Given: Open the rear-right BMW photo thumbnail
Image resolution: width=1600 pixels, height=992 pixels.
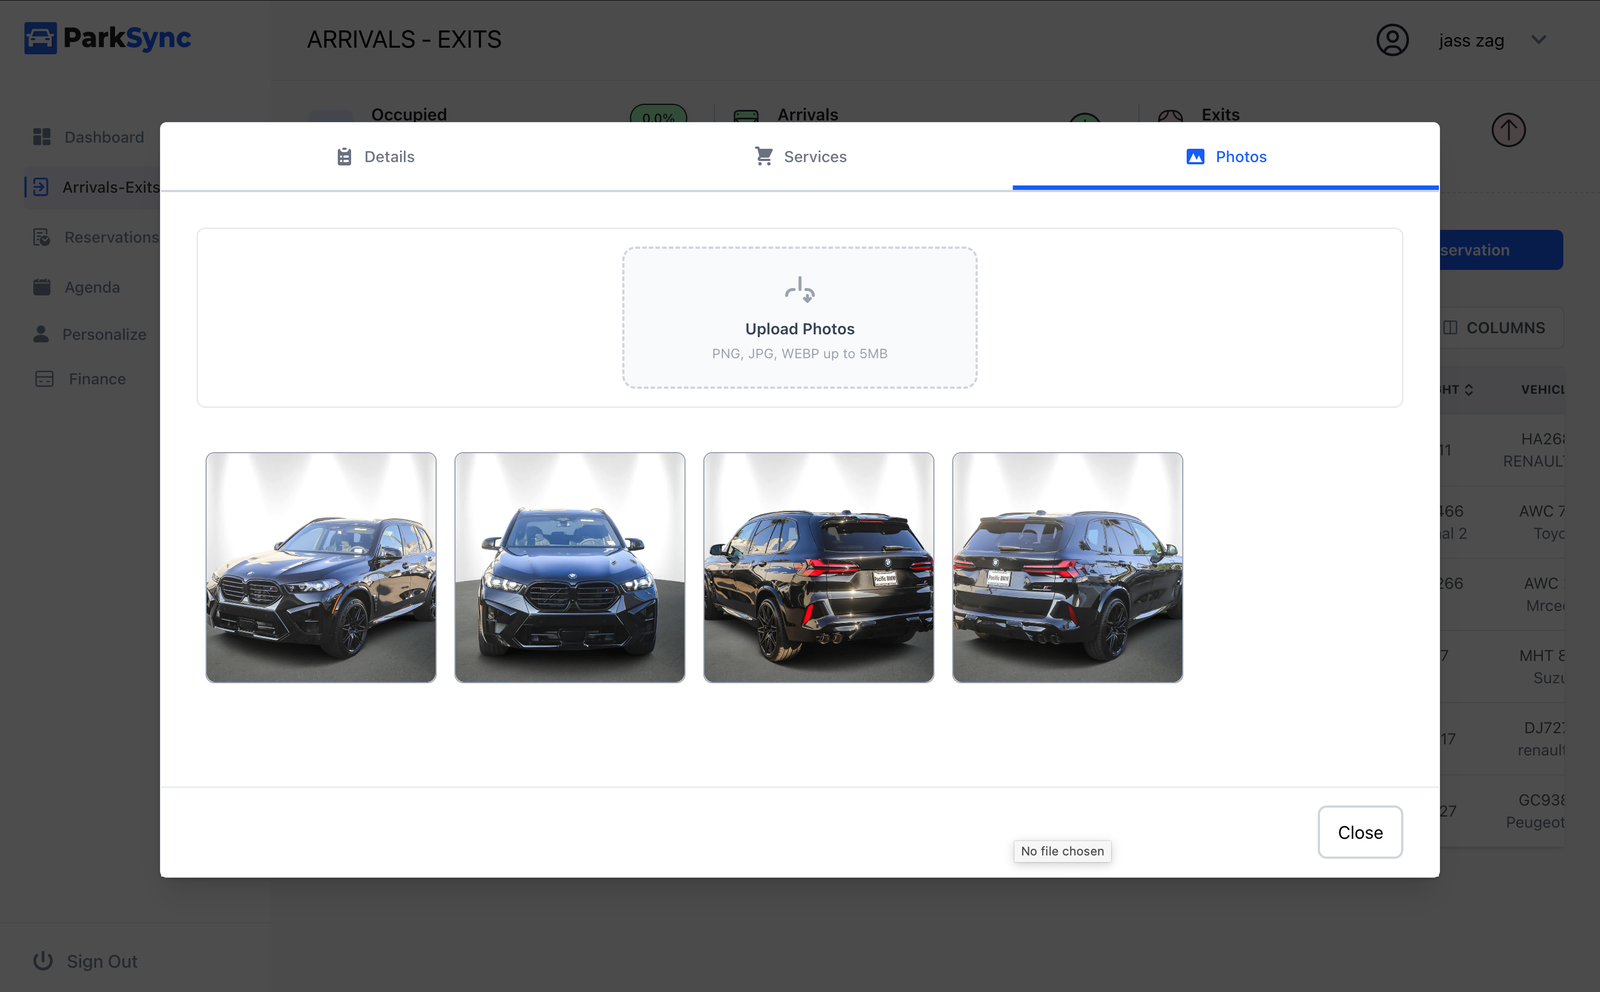Looking at the screenshot, I should point(819,568).
